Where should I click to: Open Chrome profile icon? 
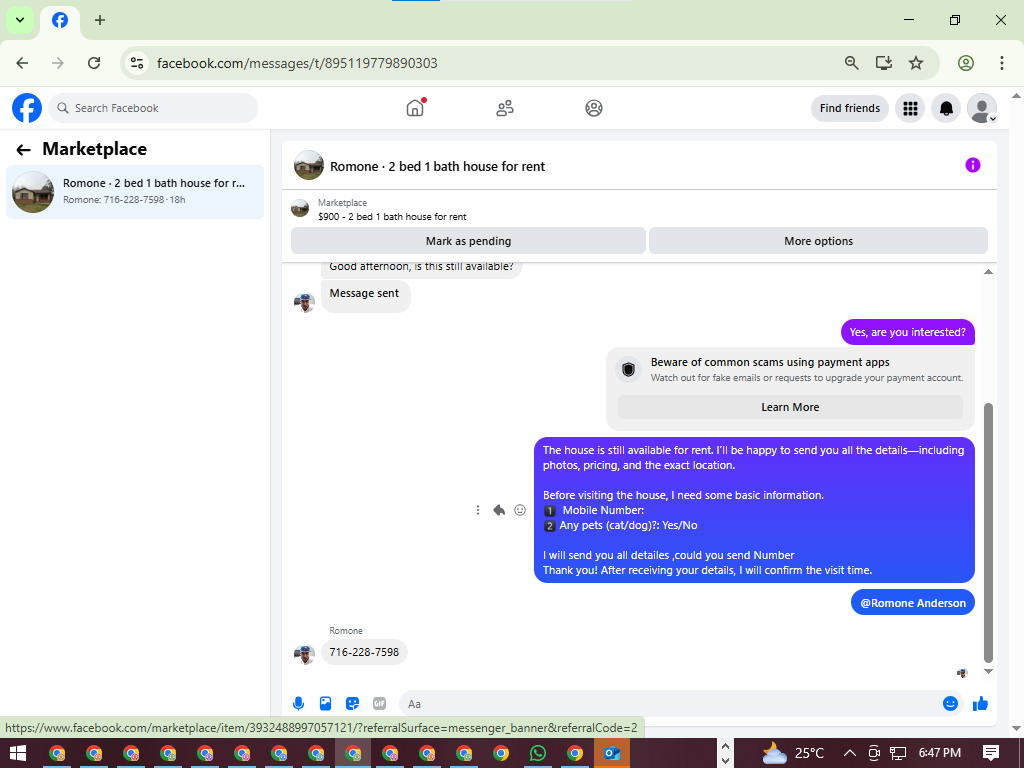[966, 63]
